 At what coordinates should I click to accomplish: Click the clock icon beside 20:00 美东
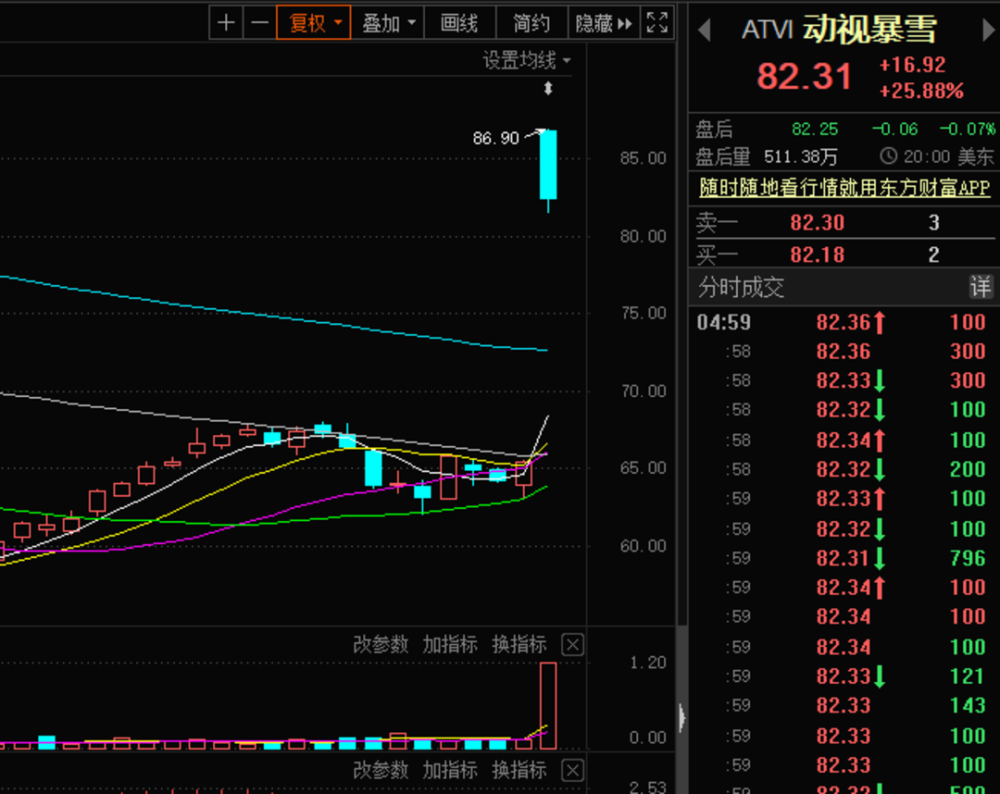click(888, 156)
